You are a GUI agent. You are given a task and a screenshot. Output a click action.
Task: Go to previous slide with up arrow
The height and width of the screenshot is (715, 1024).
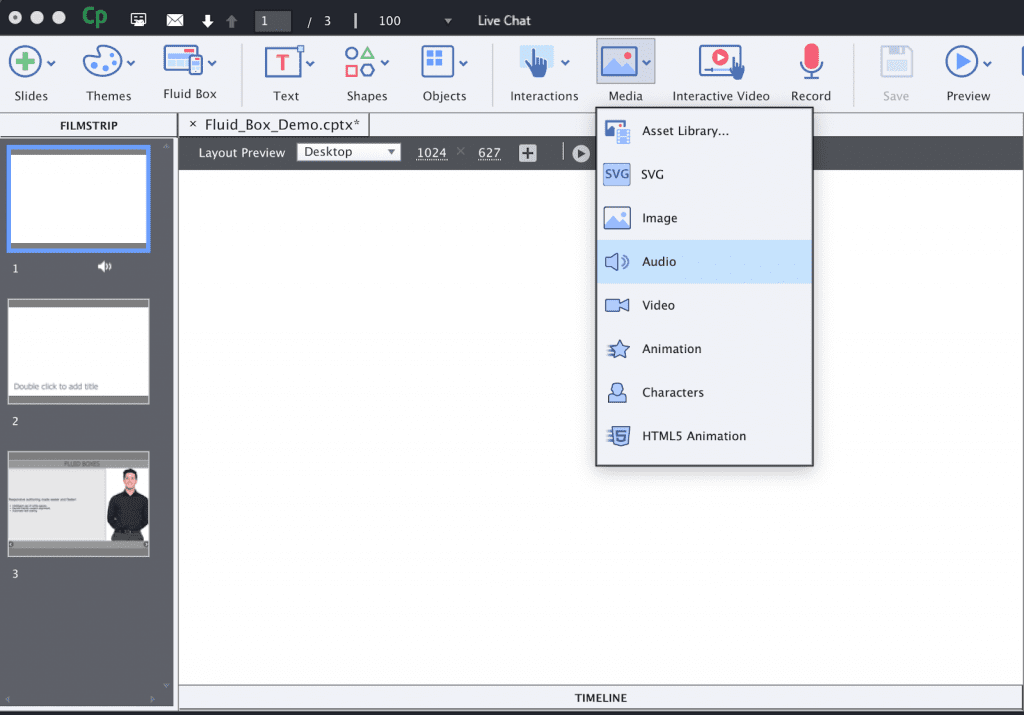(x=231, y=21)
